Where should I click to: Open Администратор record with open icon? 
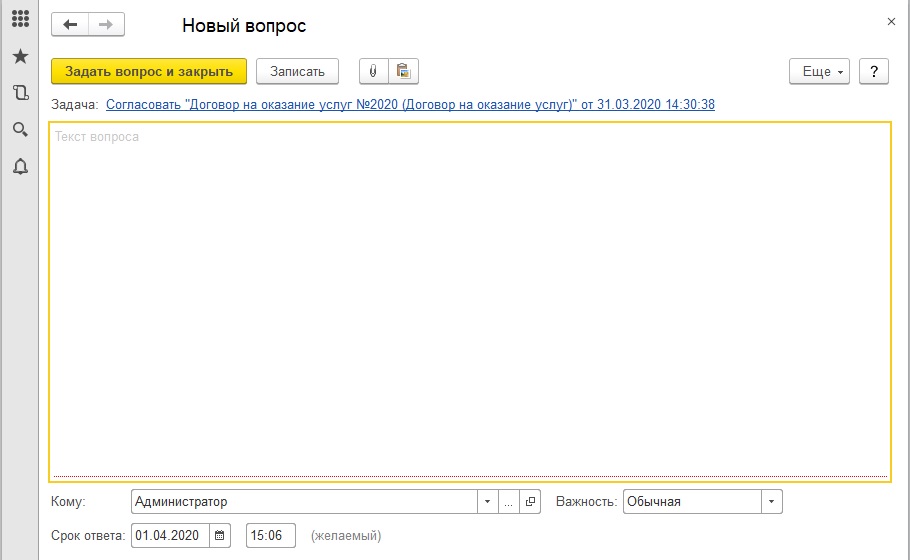(530, 501)
